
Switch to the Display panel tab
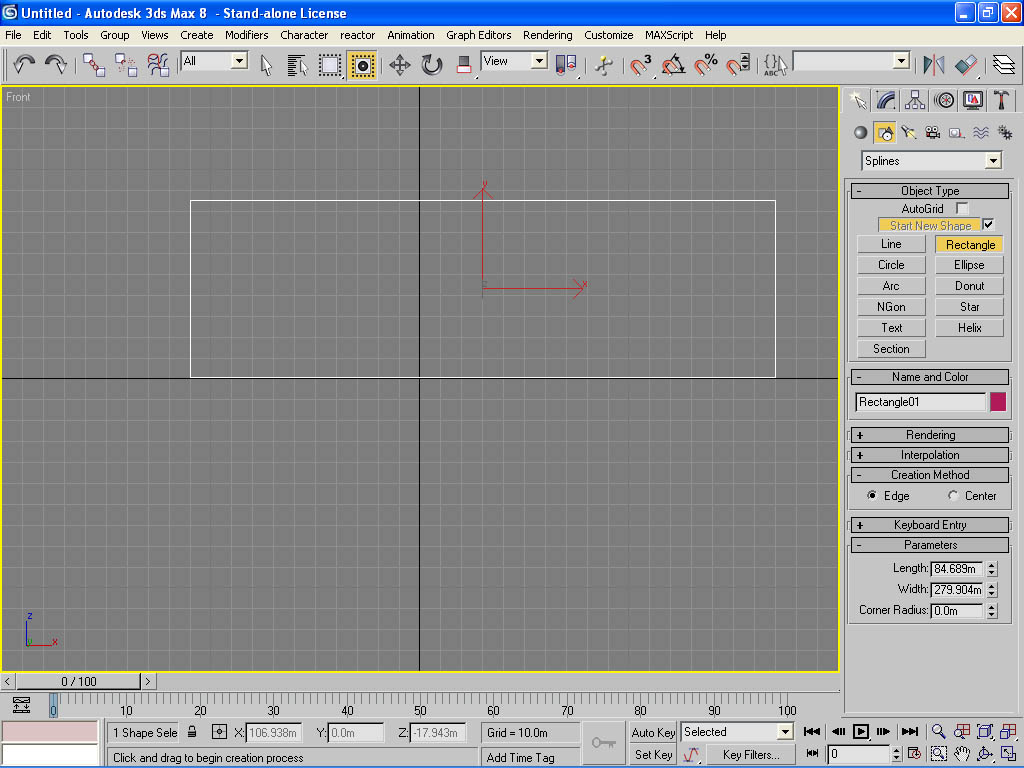(972, 100)
